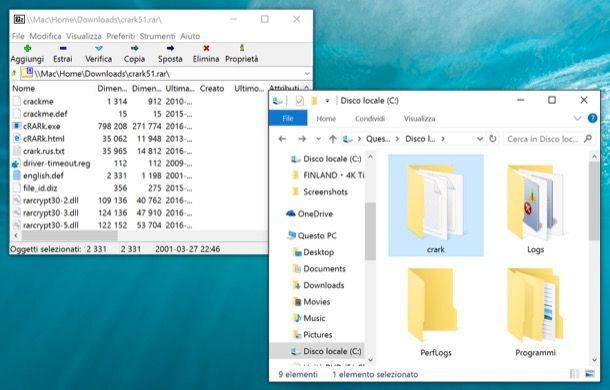The width and height of the screenshot is (610, 390).
Task: Open the recent locations dropdown in Explorer
Action: pos(318,139)
